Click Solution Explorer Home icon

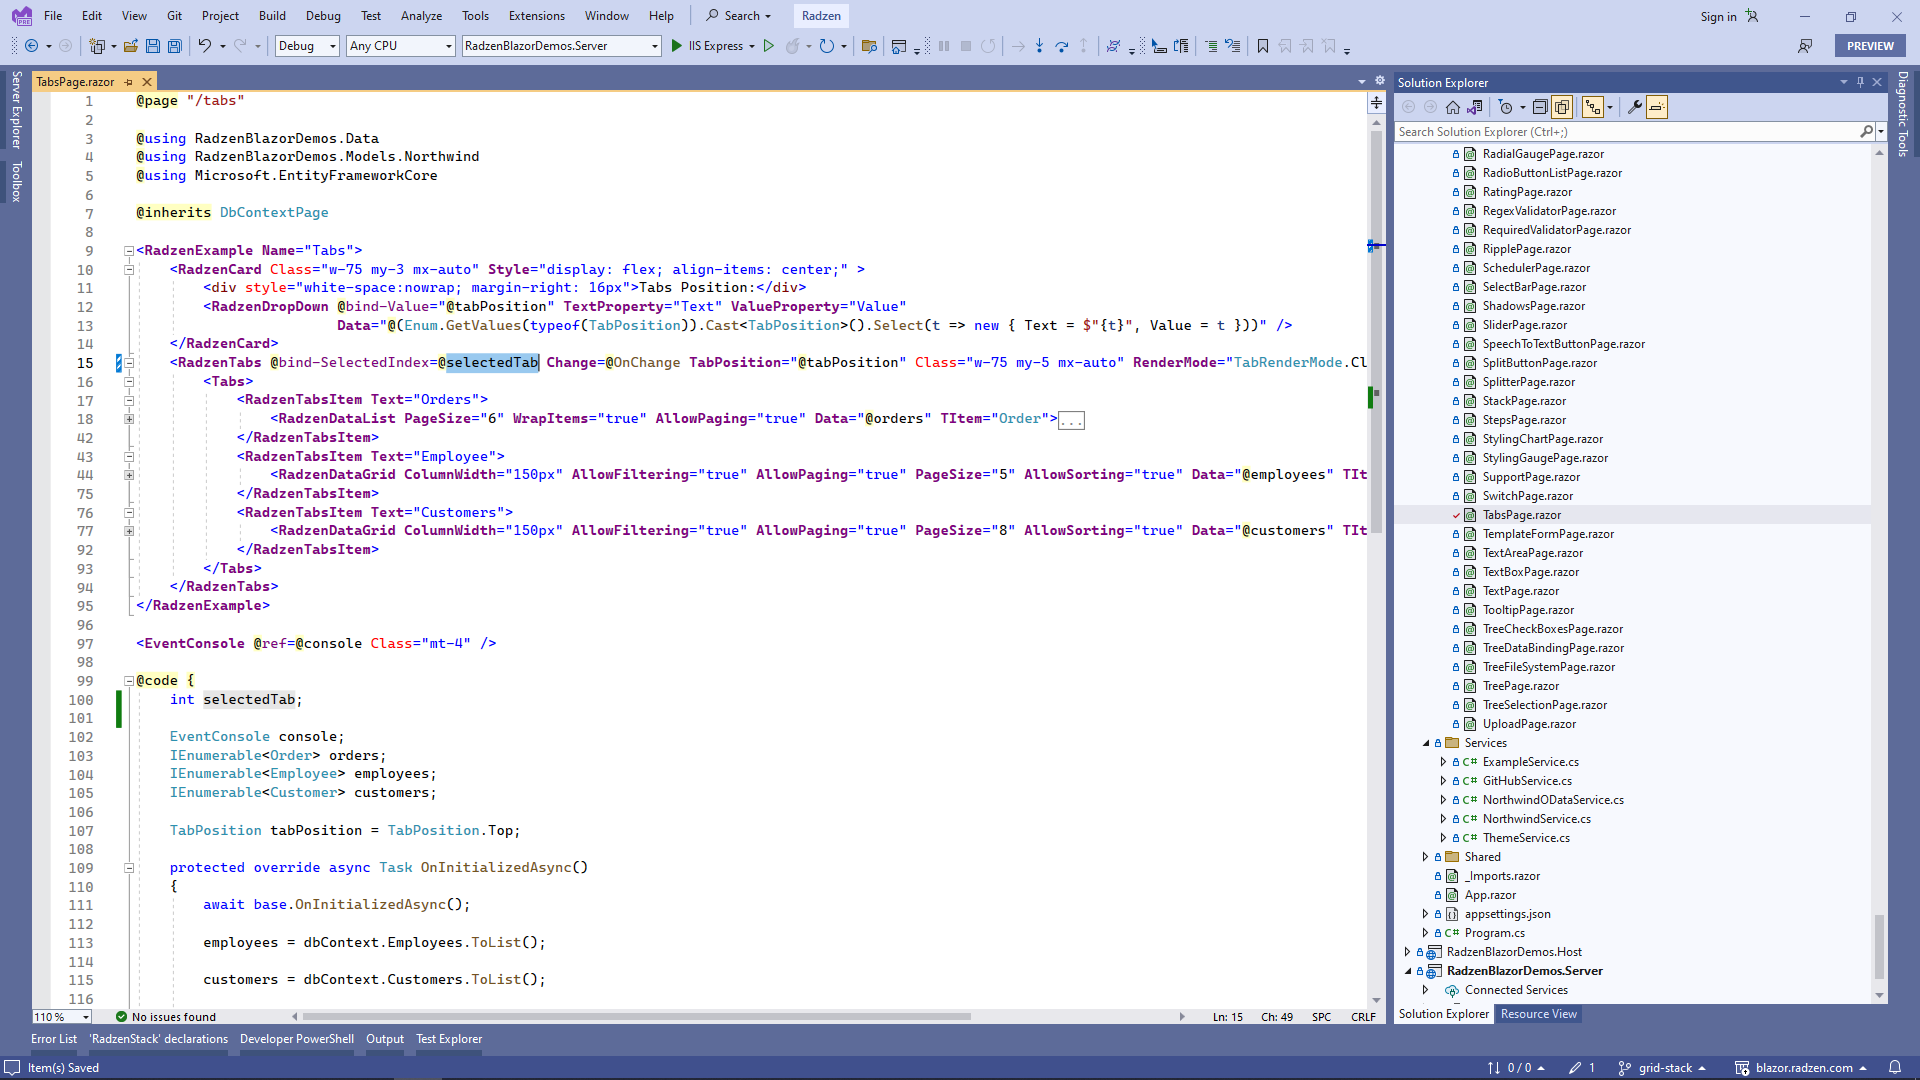(1453, 107)
